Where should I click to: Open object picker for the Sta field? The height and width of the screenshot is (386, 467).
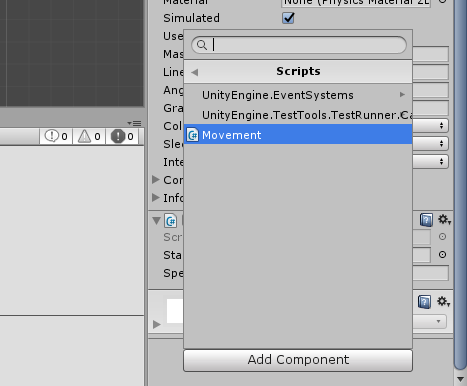442,255
